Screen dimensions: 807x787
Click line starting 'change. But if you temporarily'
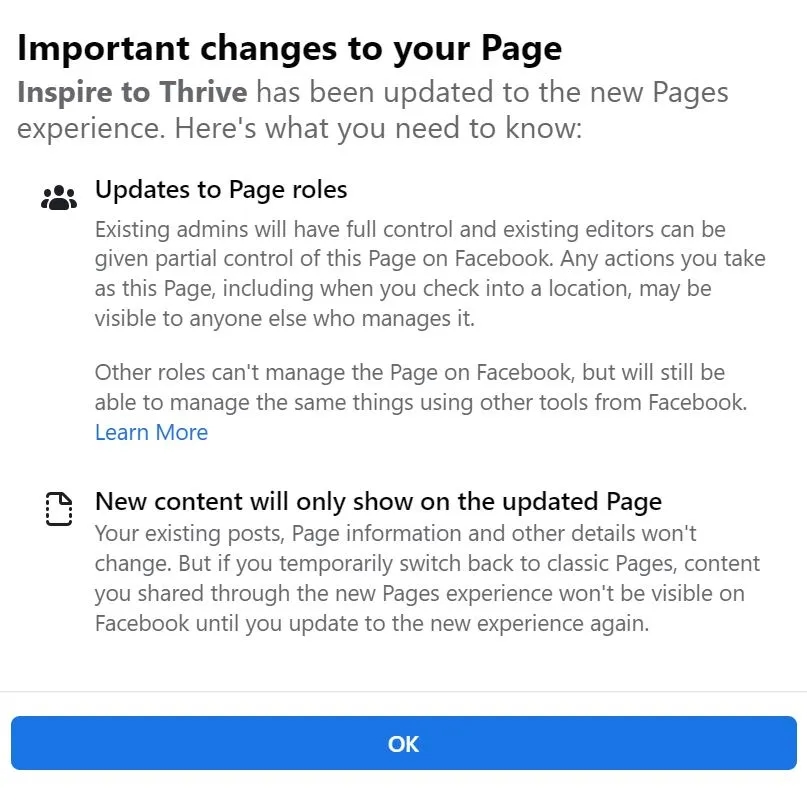tap(427, 564)
